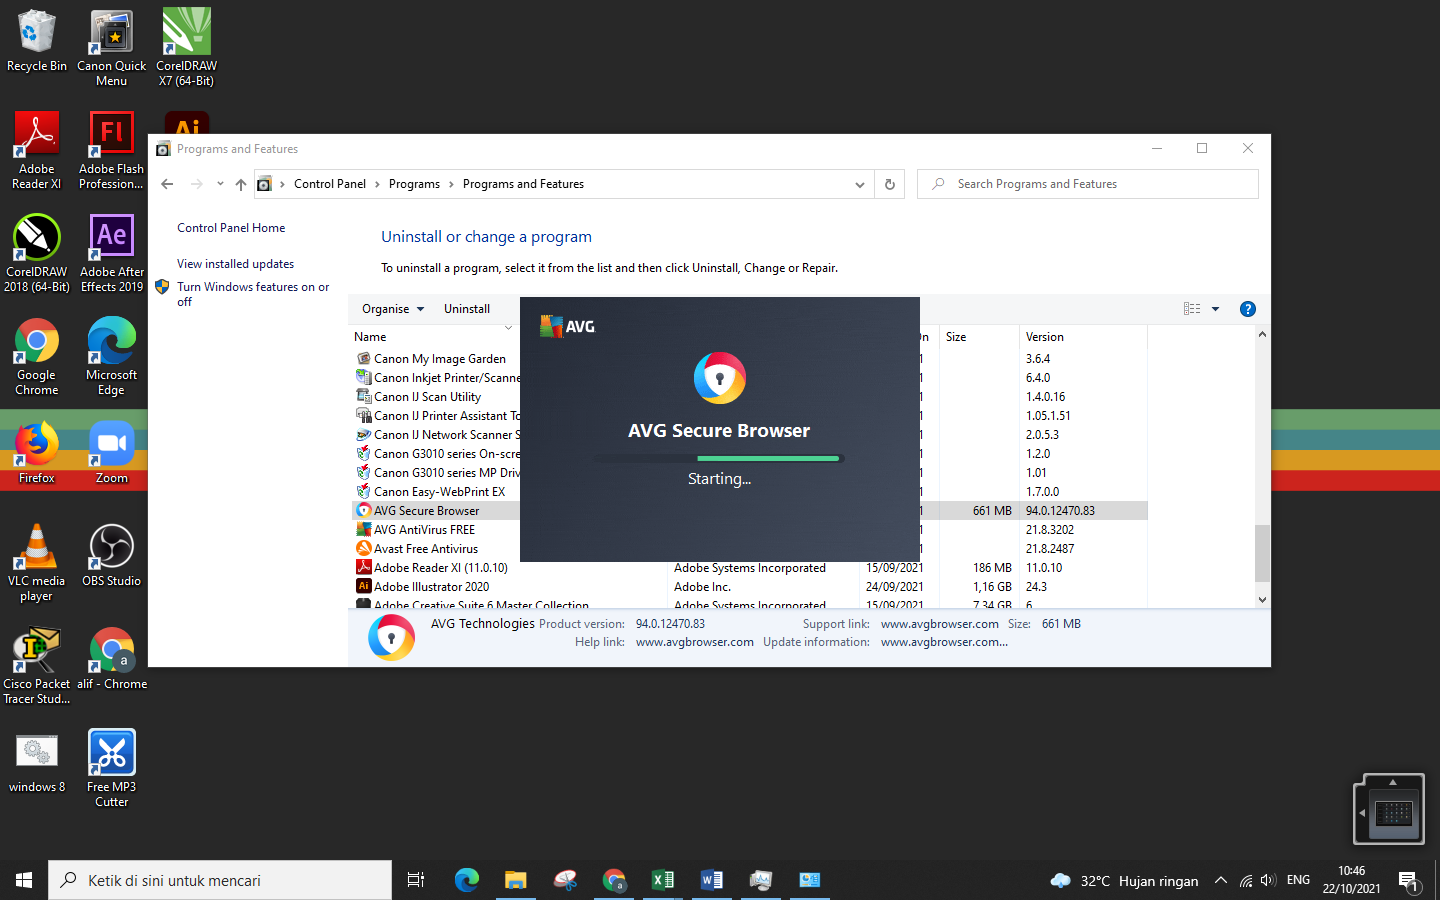Open Adobe Reader XI desktop icon

pos(36,150)
